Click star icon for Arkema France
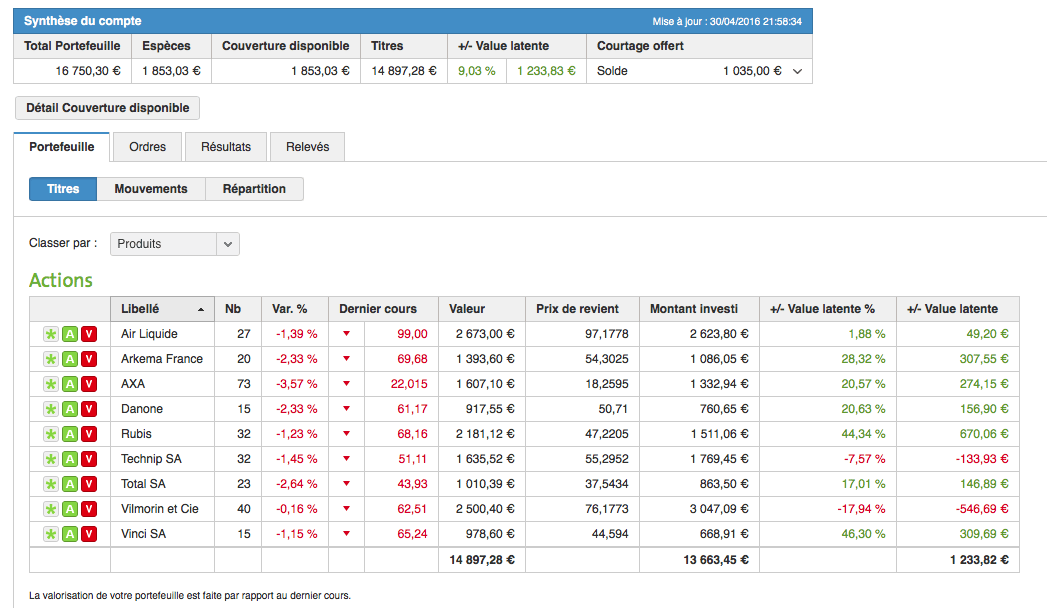1047x608 pixels. 50,359
